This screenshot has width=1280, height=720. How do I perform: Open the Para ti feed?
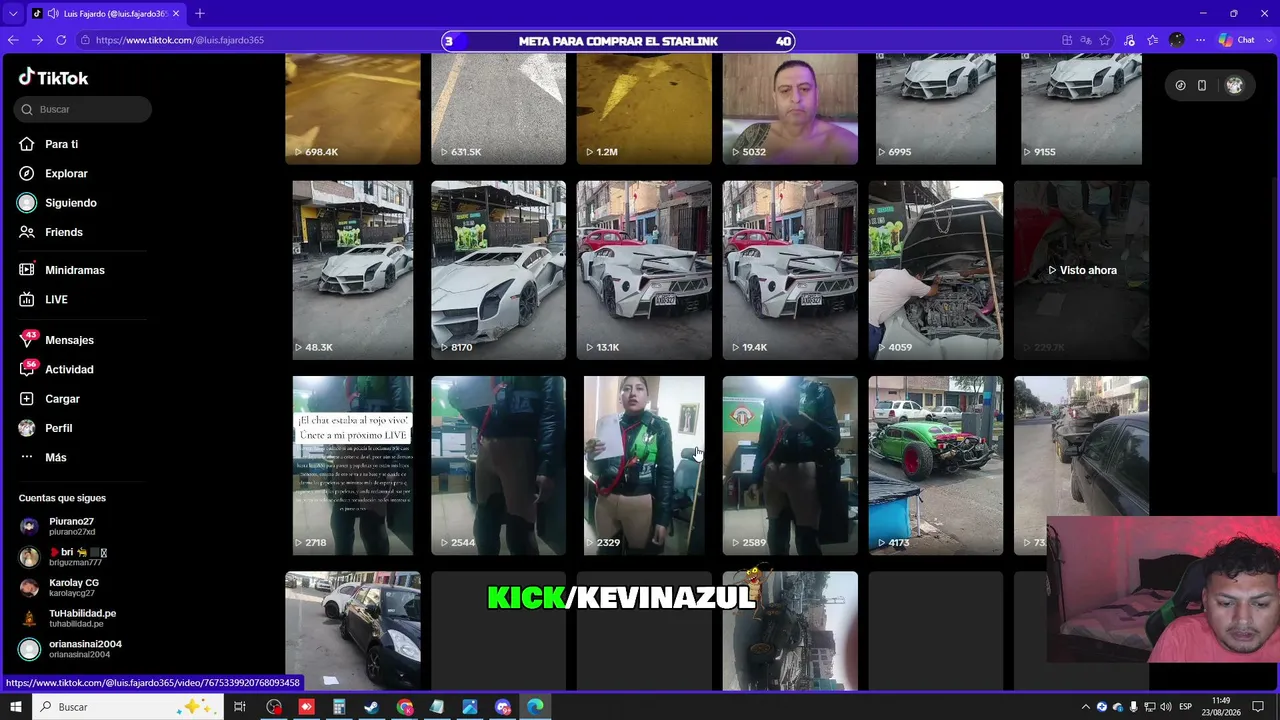click(x=48, y=144)
